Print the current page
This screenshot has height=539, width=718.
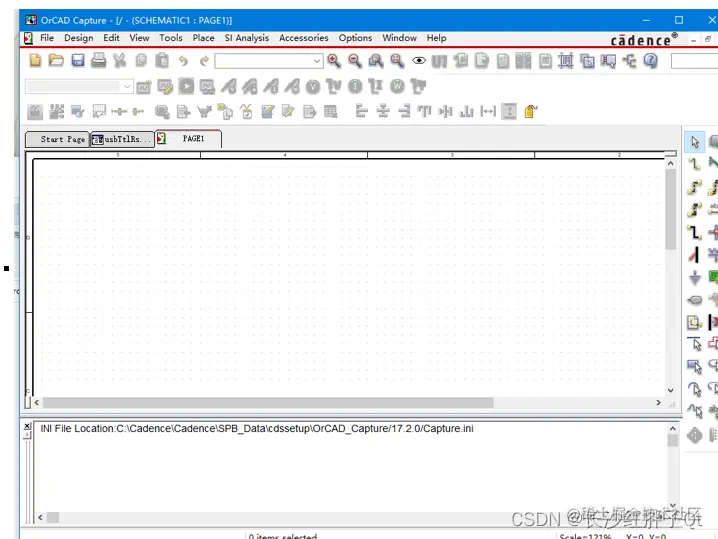(x=98, y=60)
